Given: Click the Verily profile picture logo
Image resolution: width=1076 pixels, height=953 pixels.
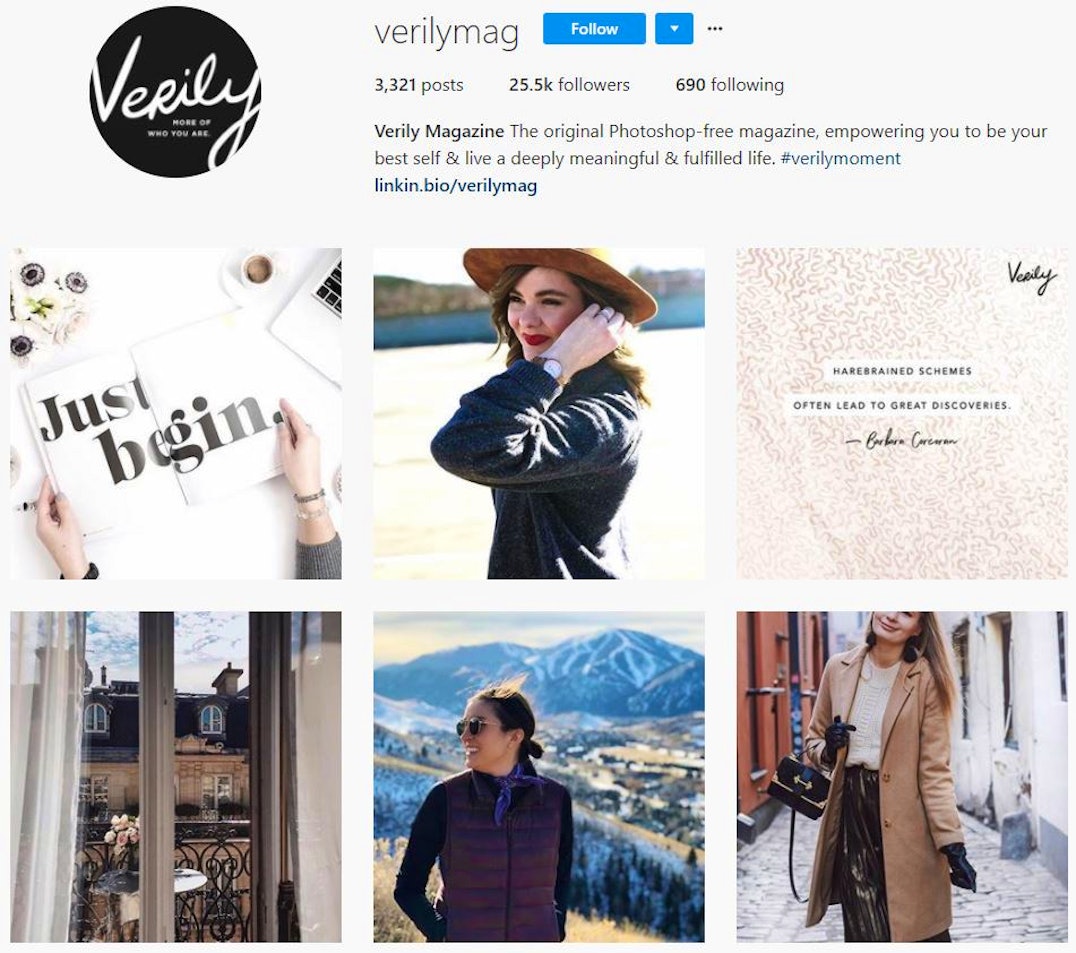Looking at the screenshot, I should tap(175, 92).
